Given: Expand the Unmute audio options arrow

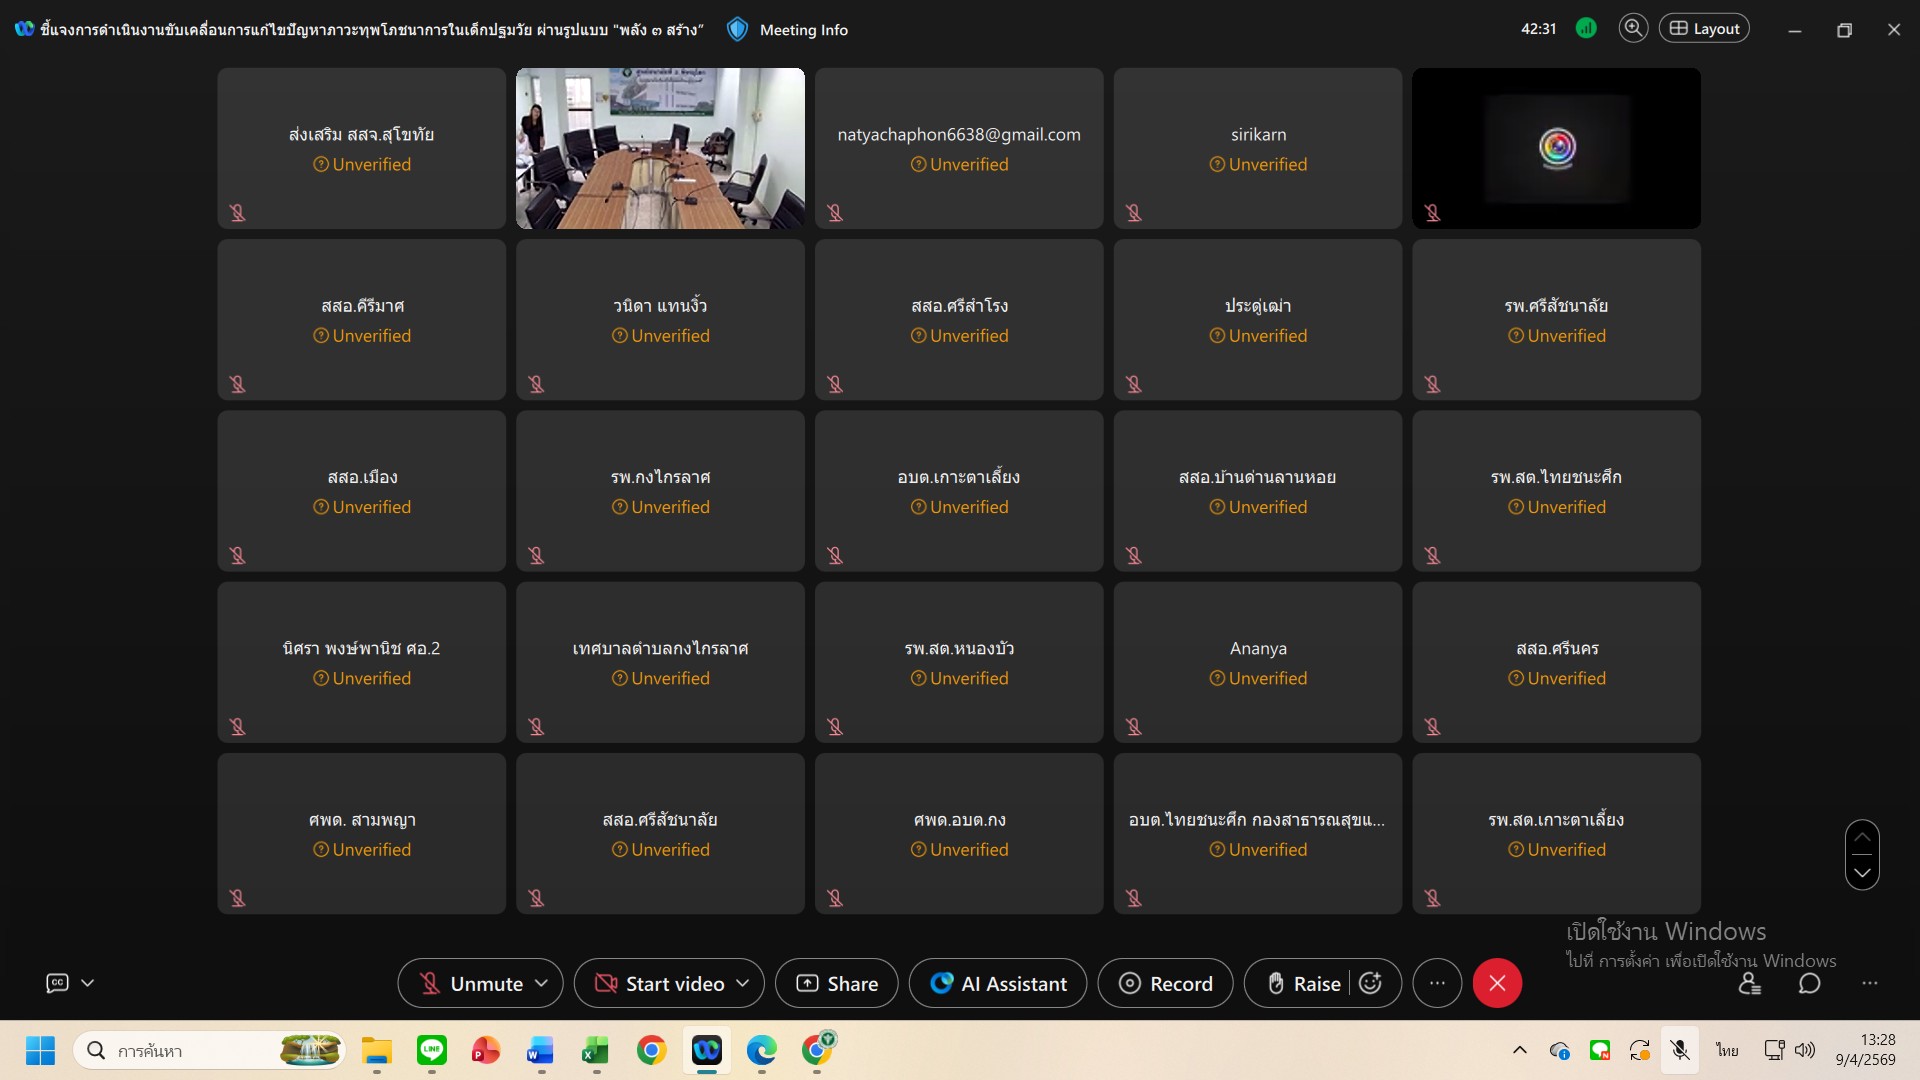Looking at the screenshot, I should 542,984.
